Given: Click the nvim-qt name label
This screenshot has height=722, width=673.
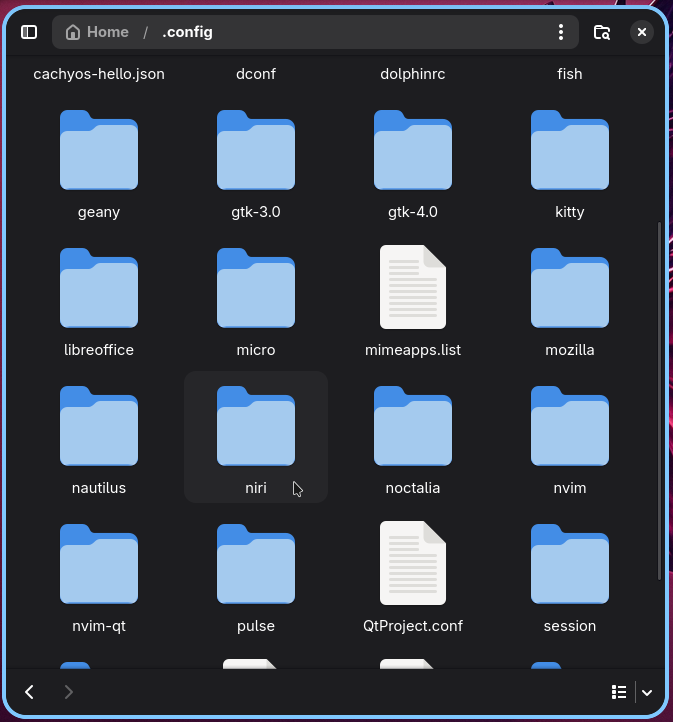Looking at the screenshot, I should [99, 626].
